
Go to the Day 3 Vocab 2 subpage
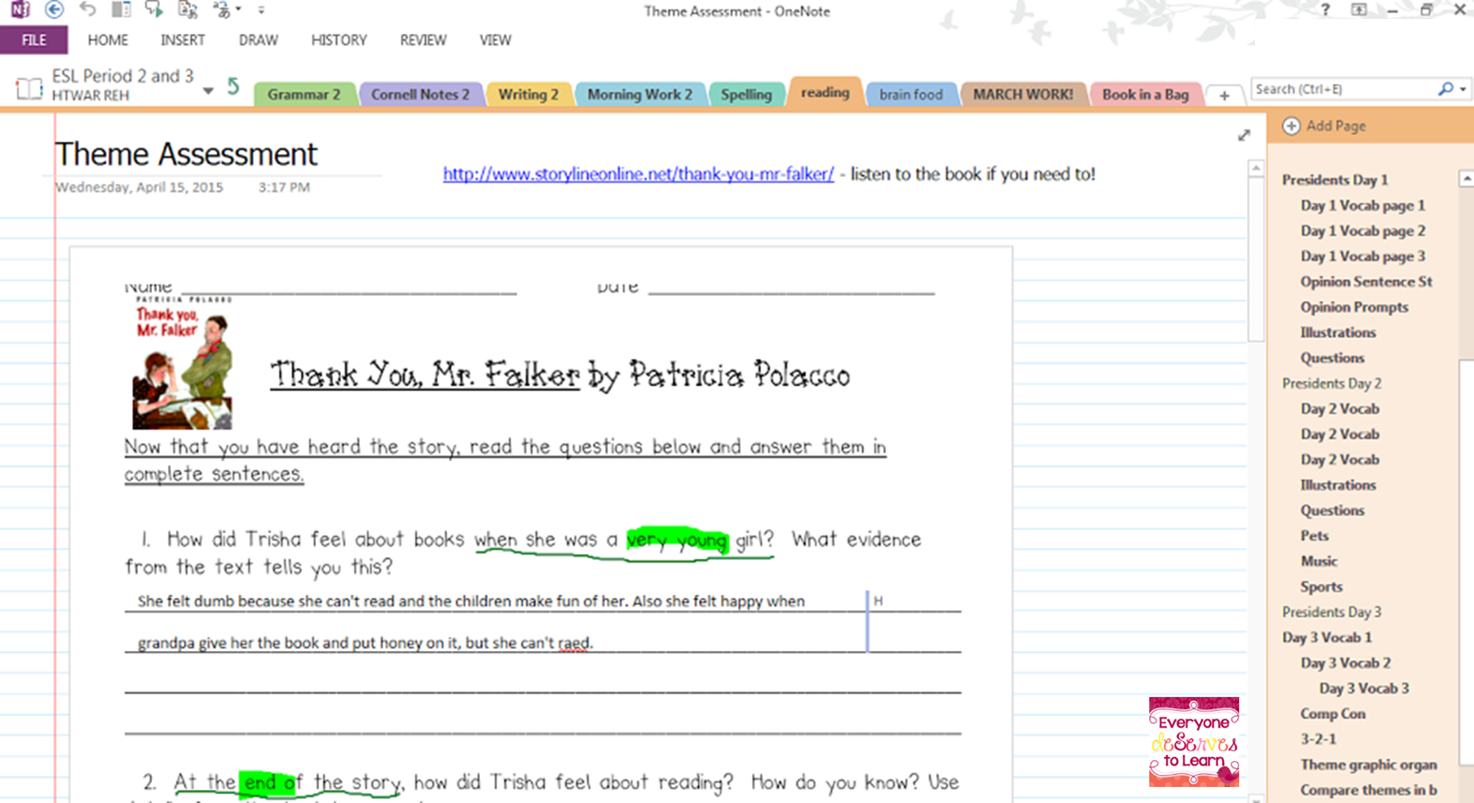point(1345,663)
